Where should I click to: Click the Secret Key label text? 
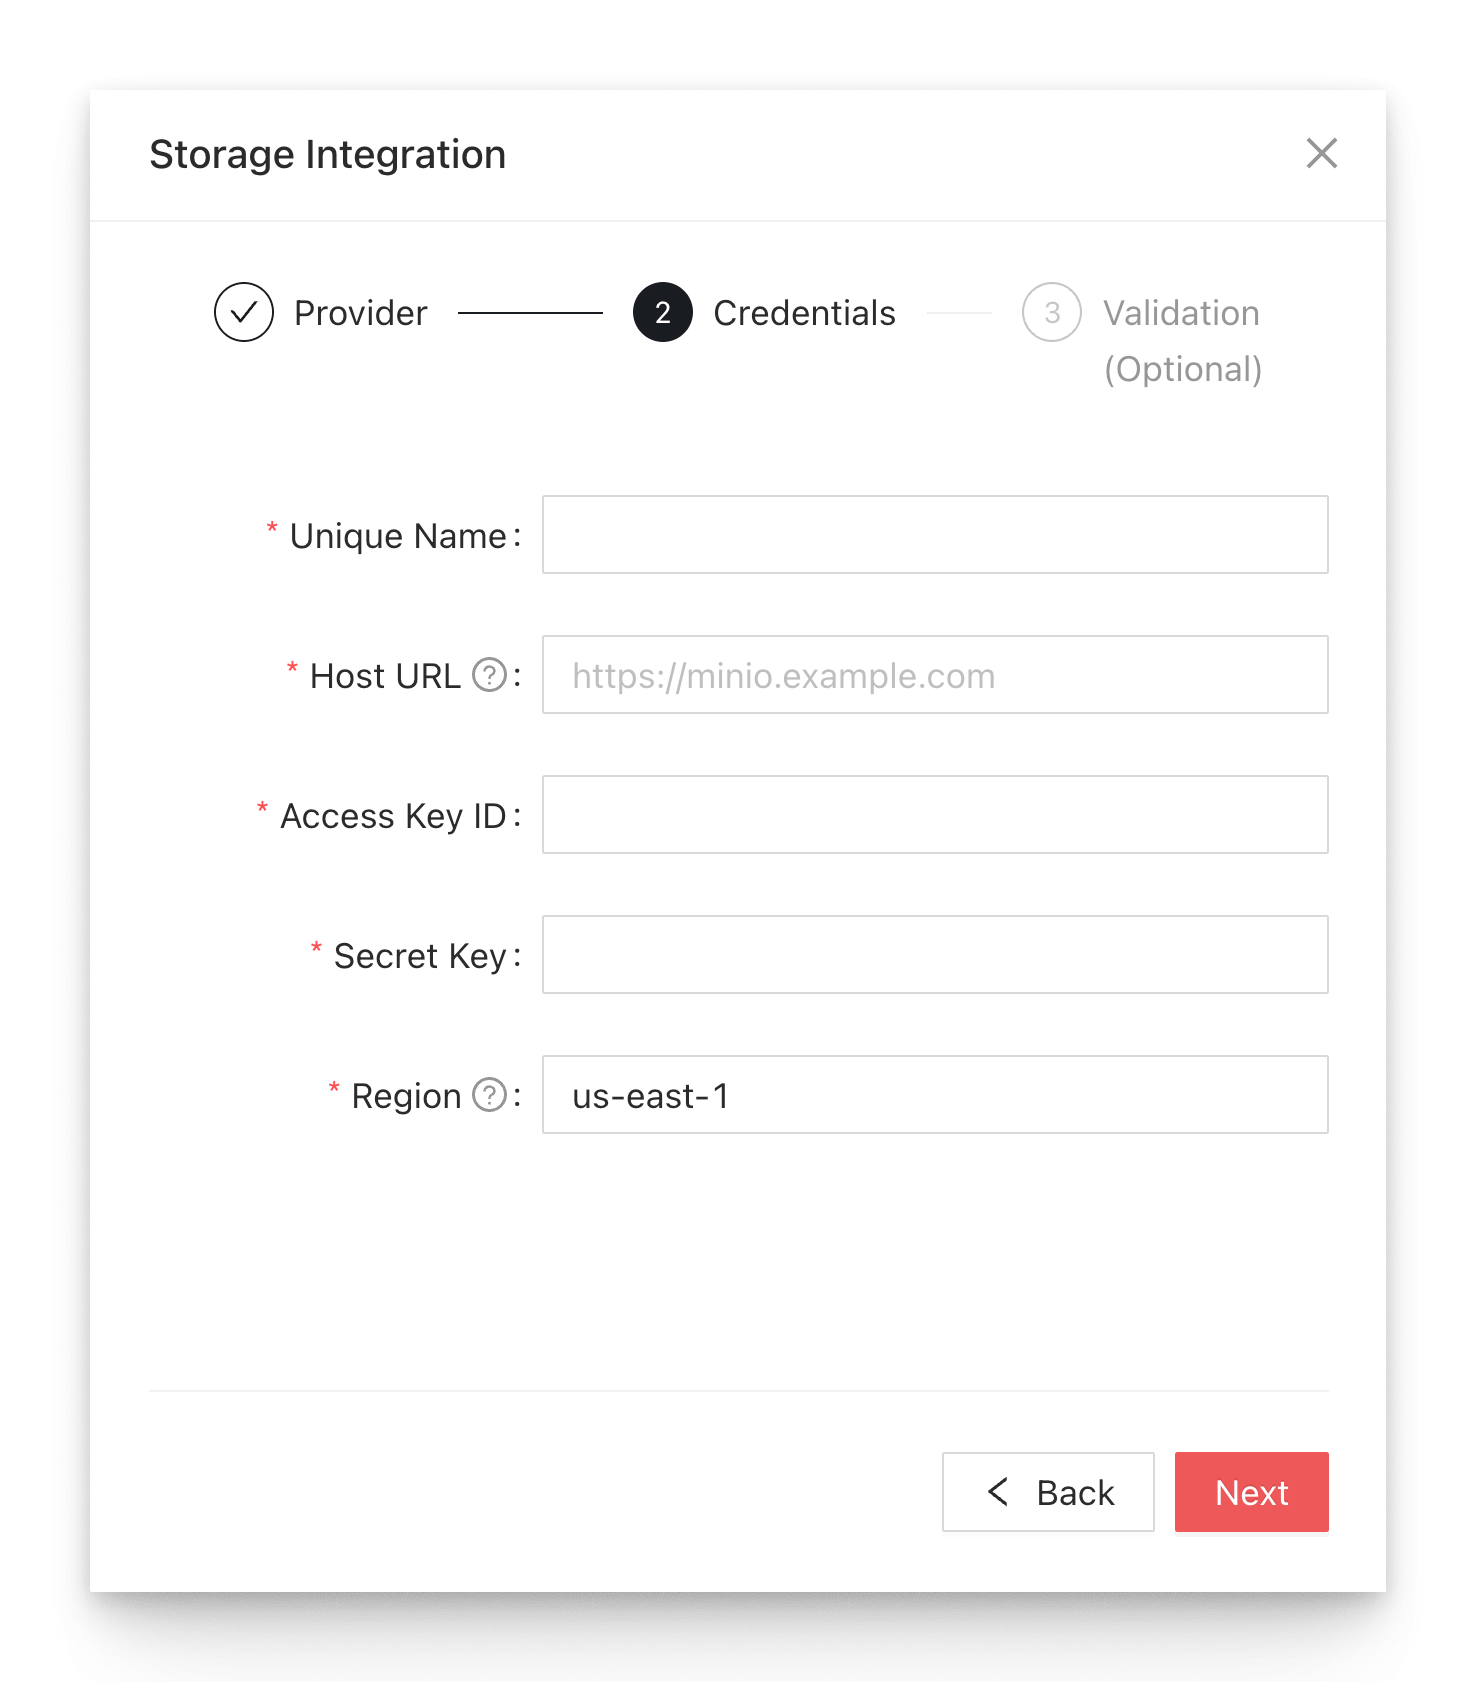(419, 956)
